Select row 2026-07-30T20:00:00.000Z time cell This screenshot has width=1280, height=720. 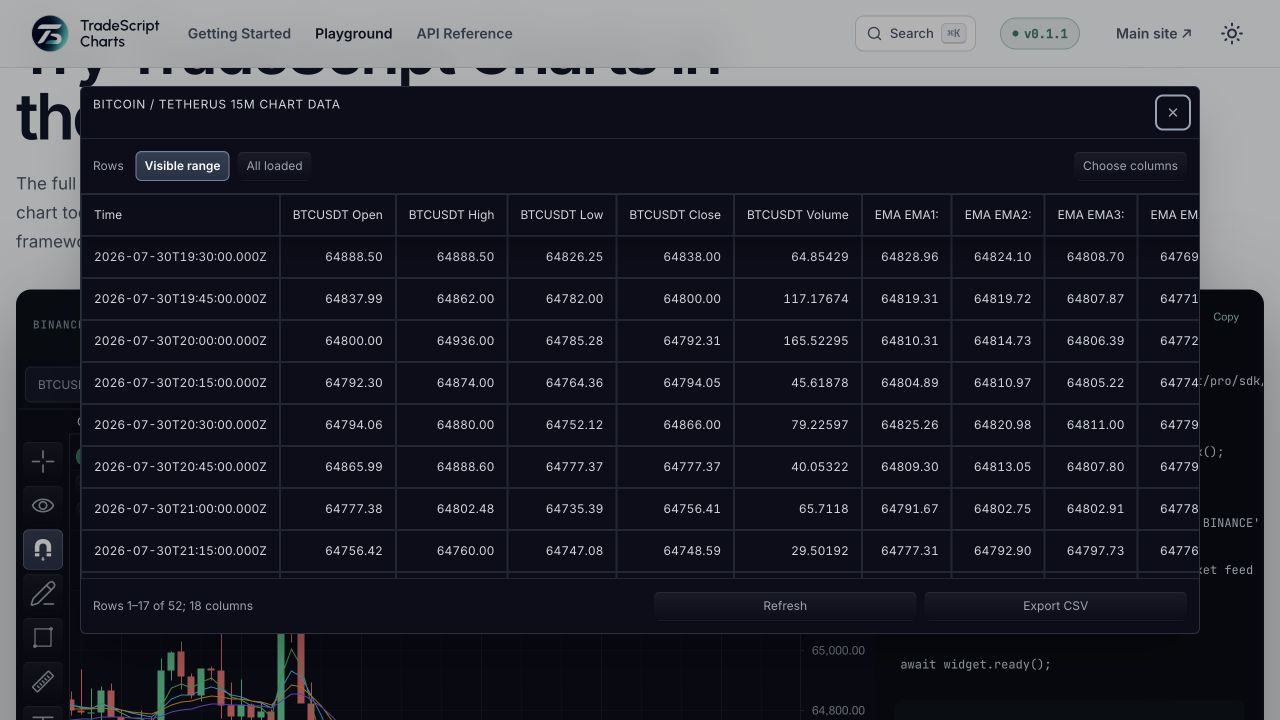[x=180, y=341]
